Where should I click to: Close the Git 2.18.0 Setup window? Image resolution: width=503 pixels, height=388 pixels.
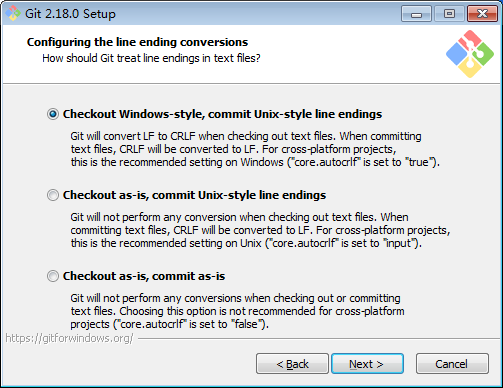click(482, 14)
